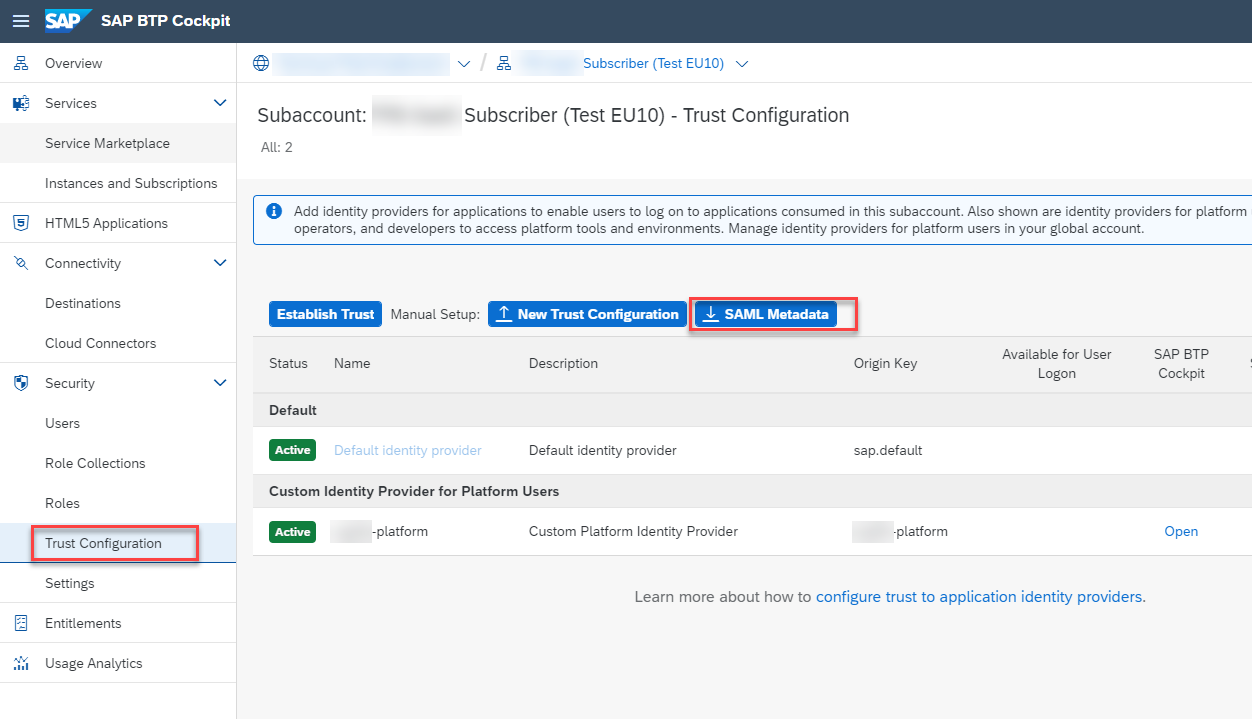Click the HTML5 Applications icon
The image size is (1252, 719).
(21, 223)
